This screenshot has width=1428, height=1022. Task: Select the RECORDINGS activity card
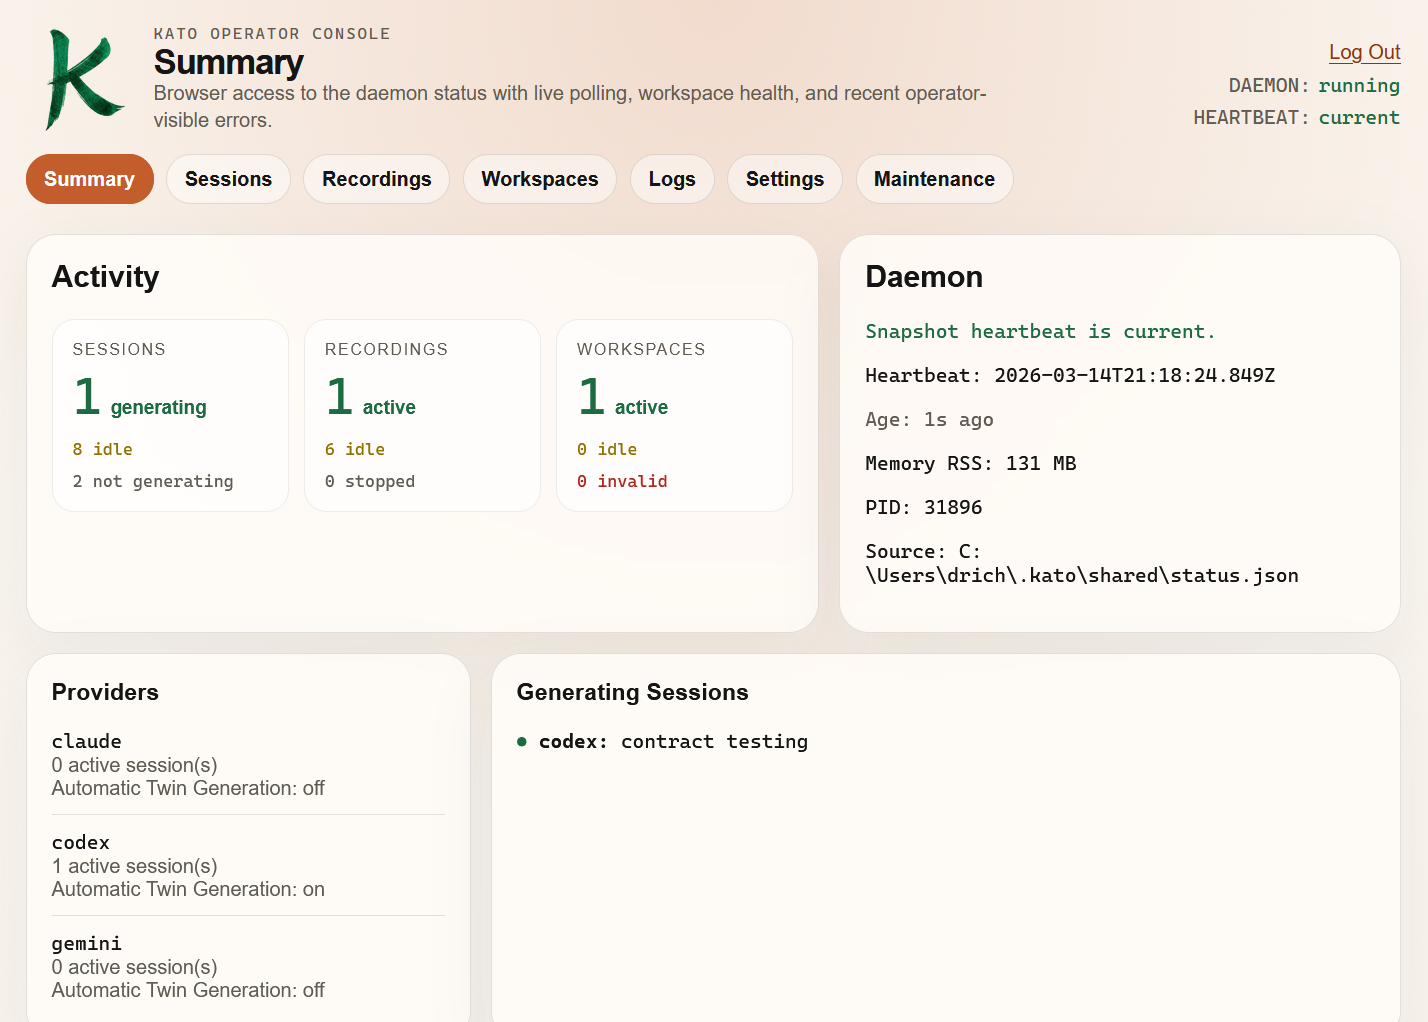coord(422,415)
